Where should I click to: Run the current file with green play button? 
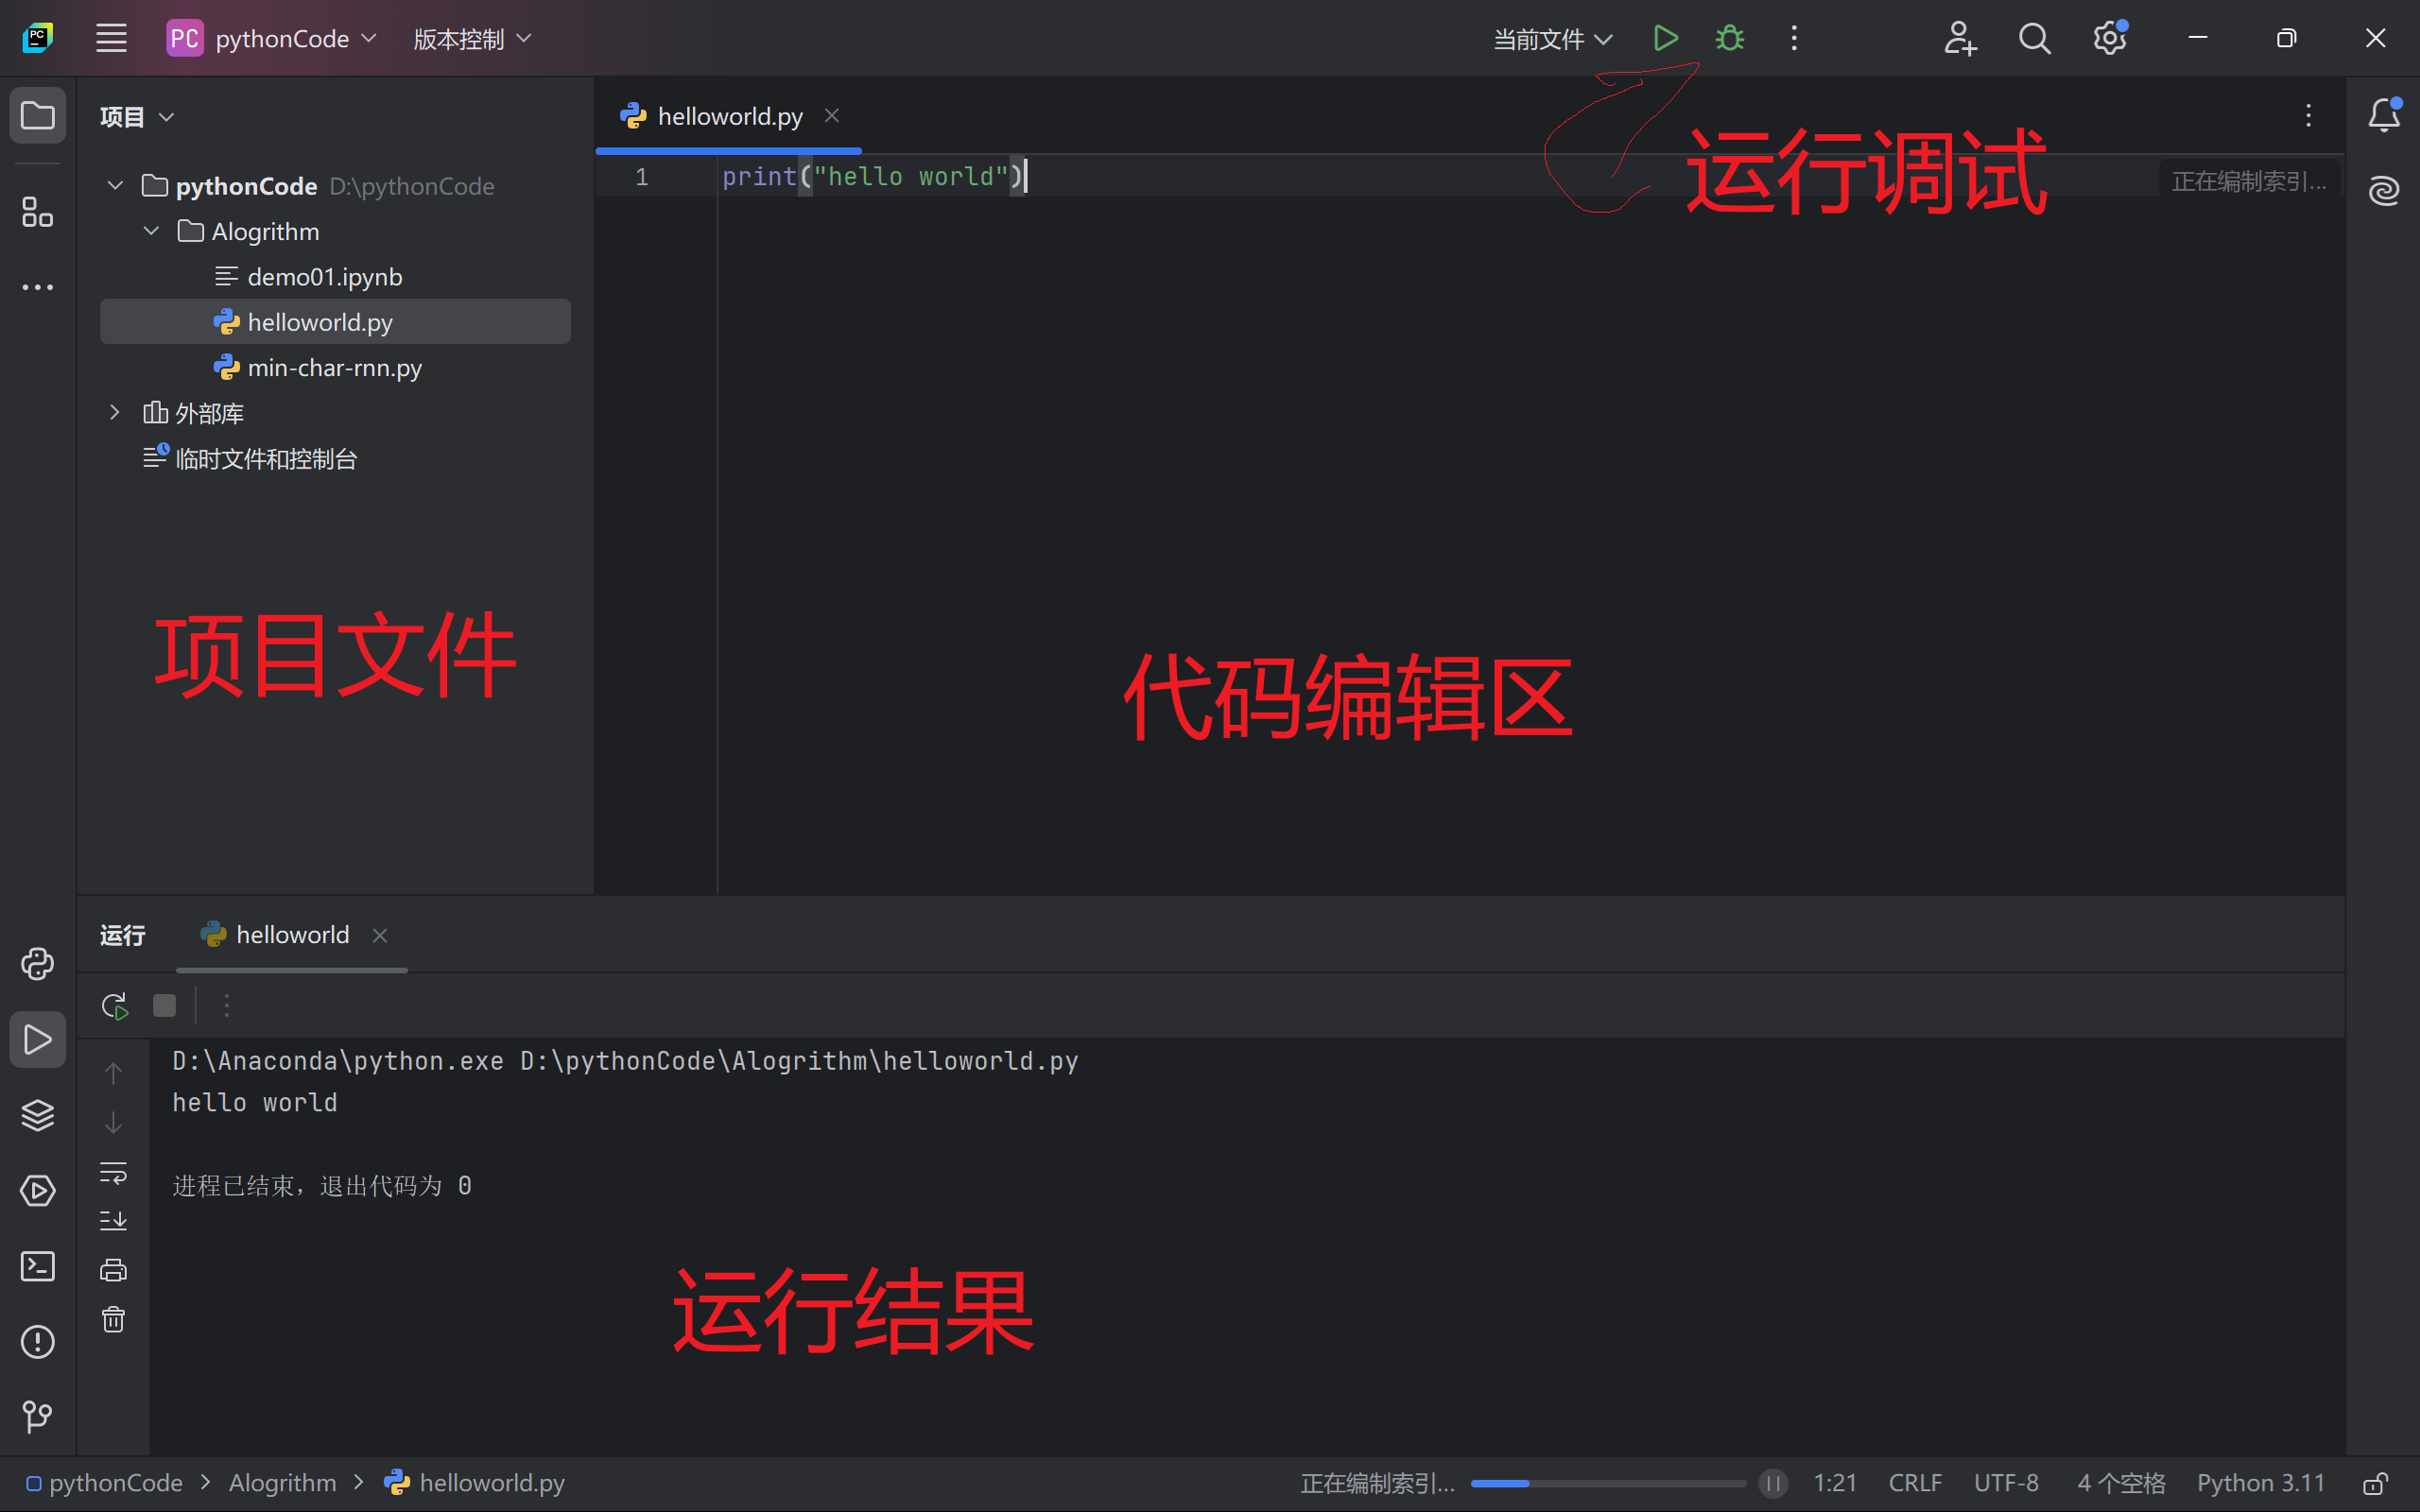coord(1665,39)
